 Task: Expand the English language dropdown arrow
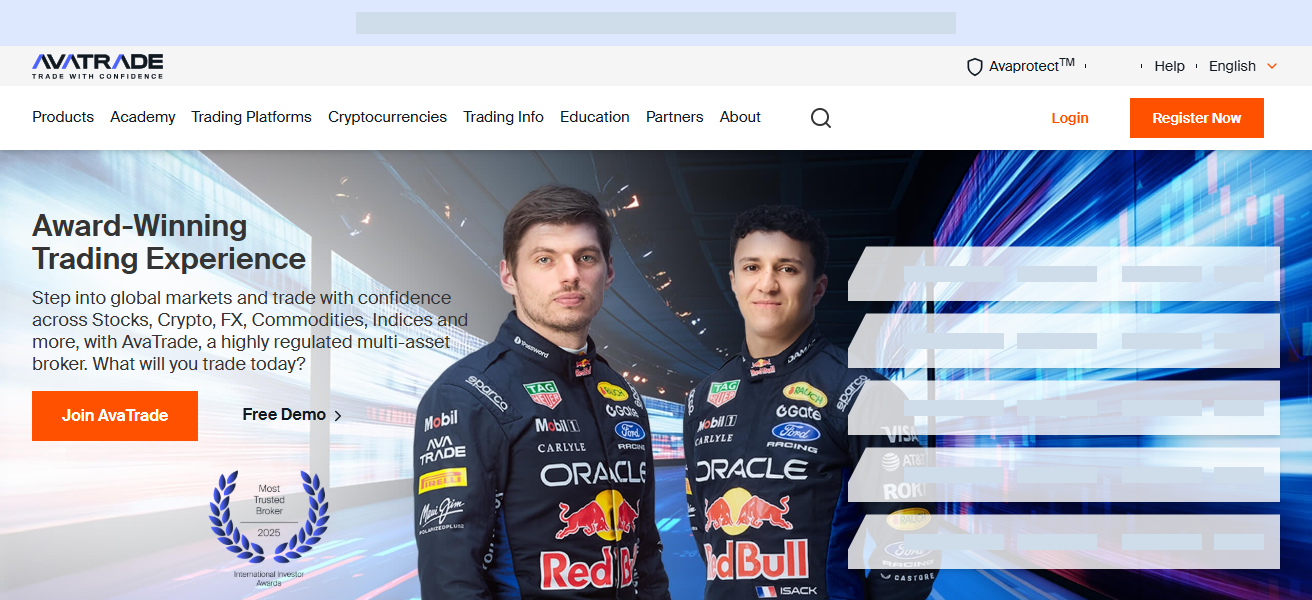(1272, 66)
